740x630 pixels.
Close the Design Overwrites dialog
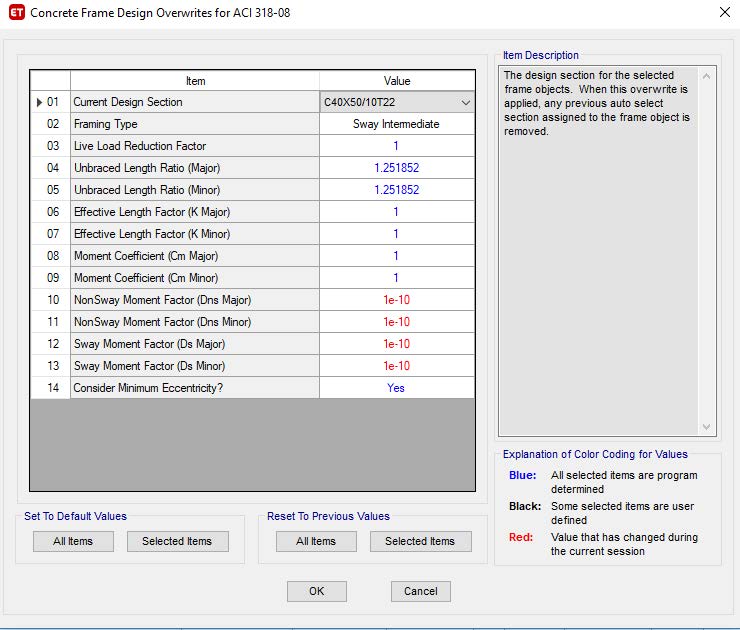[725, 12]
